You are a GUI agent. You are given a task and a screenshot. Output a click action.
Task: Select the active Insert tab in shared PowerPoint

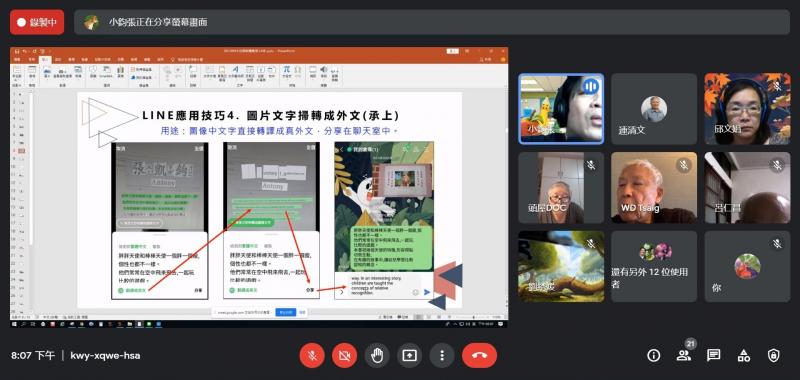pyautogui.click(x=45, y=60)
